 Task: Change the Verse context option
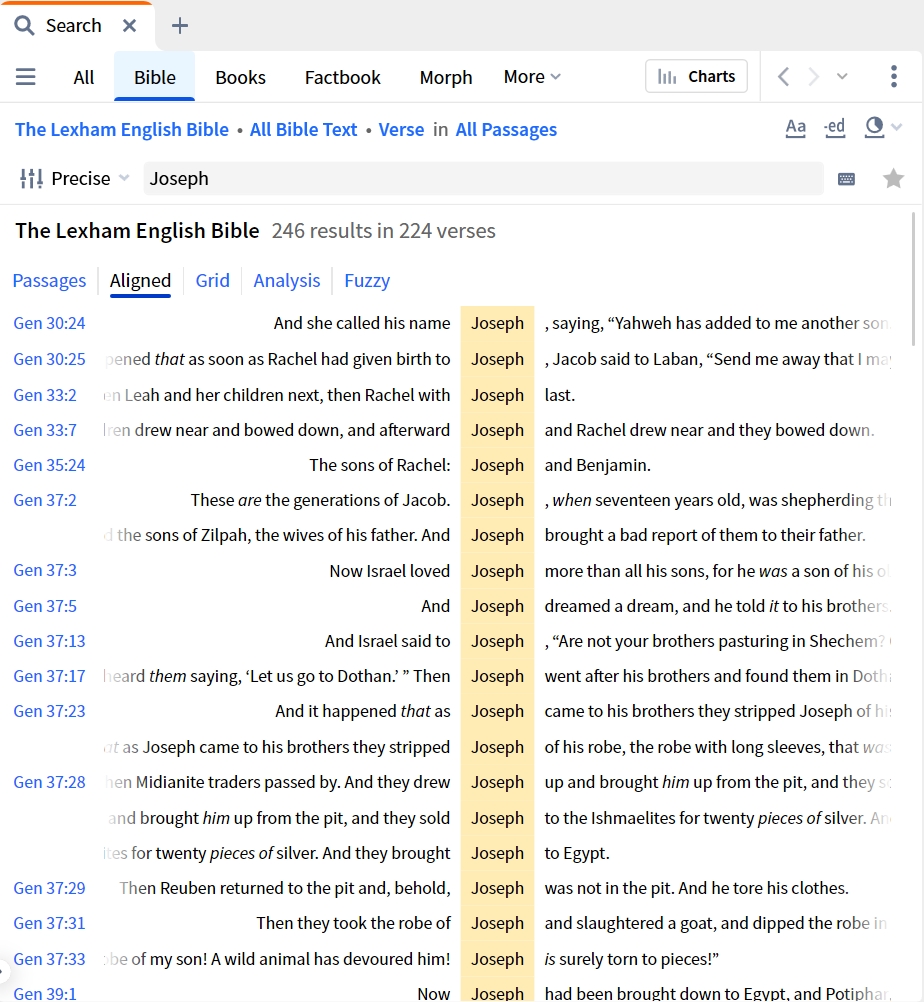pyautogui.click(x=401, y=130)
